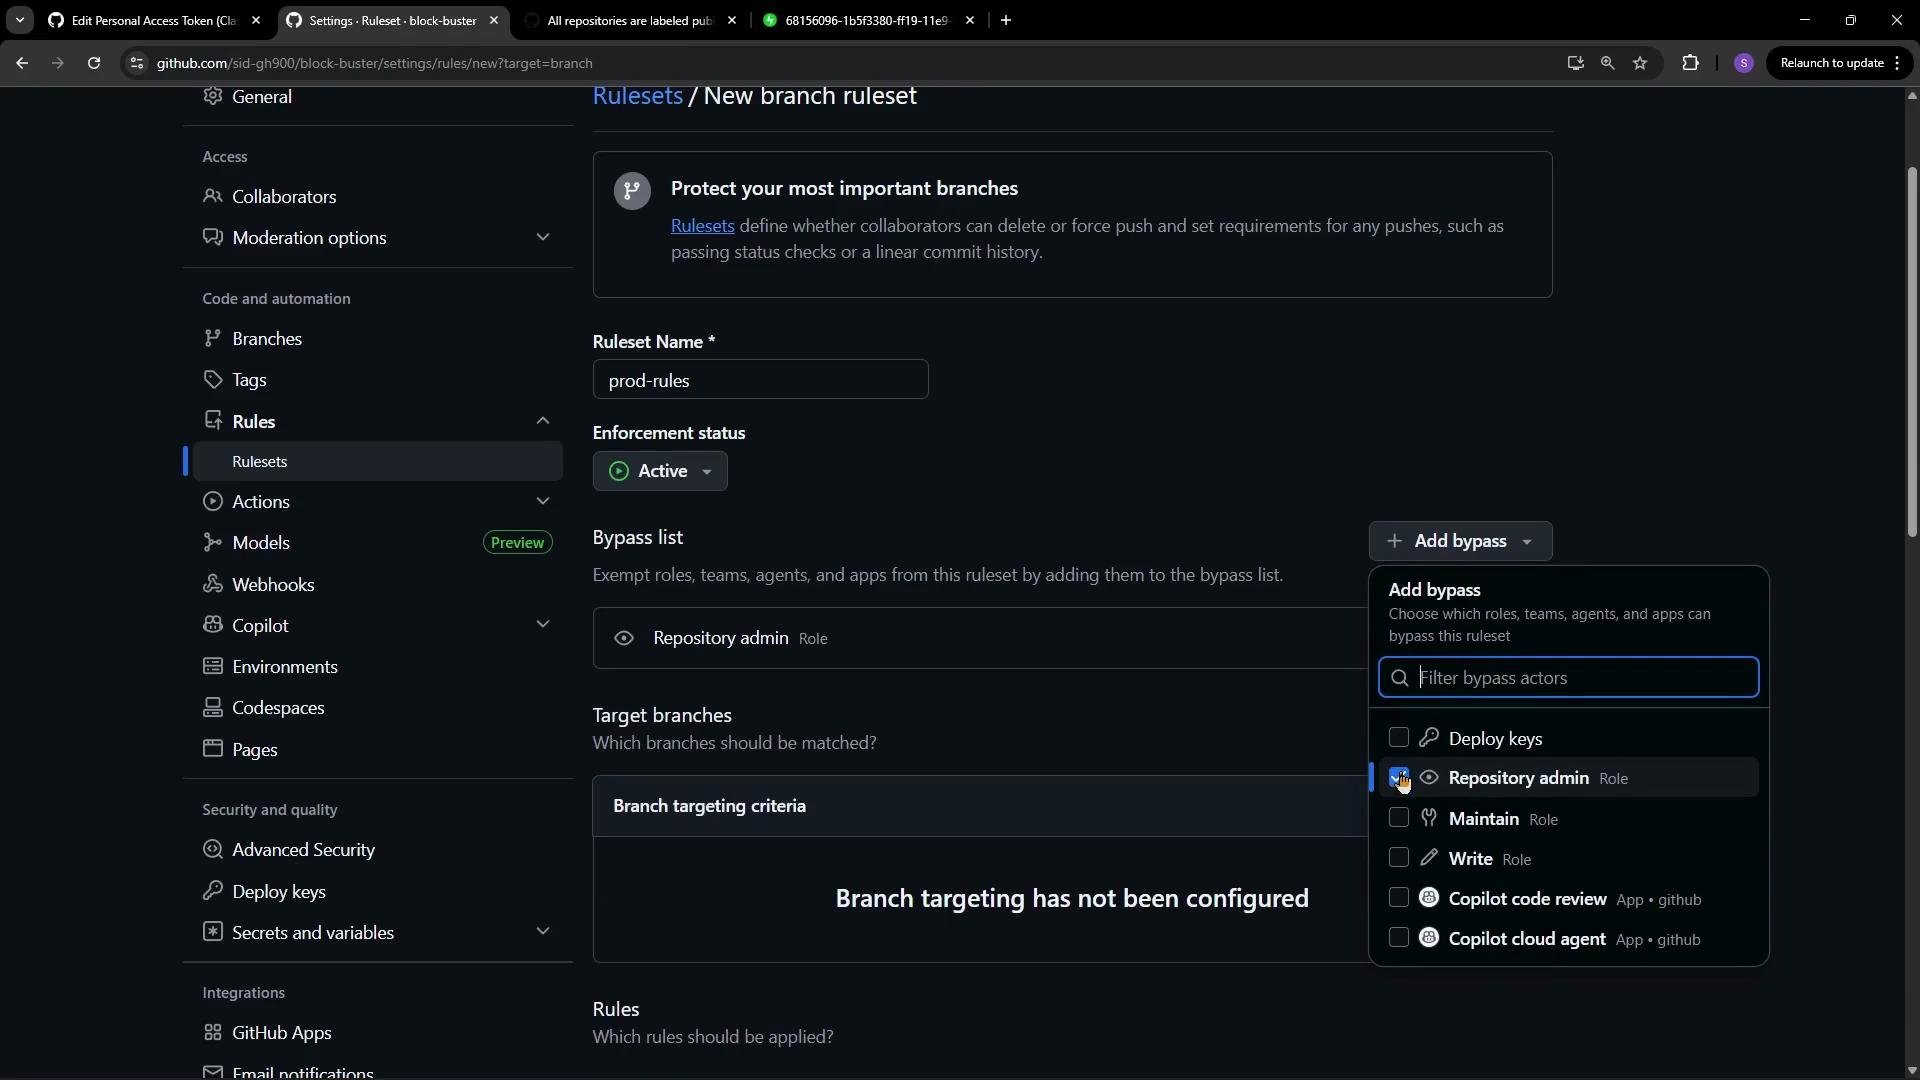Screen dimensions: 1920x1080
Task: Click the install app icon in address bar
Action: [x=1575, y=63]
